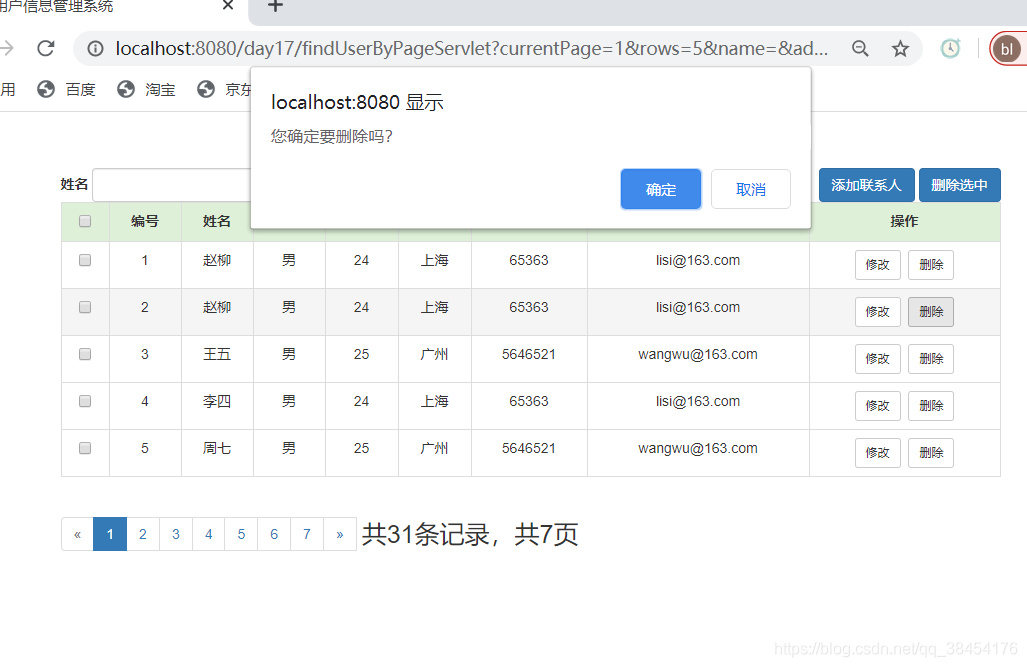Screen dimensions: 1027x667
Task: Go to pagination page 2
Action: [143, 534]
